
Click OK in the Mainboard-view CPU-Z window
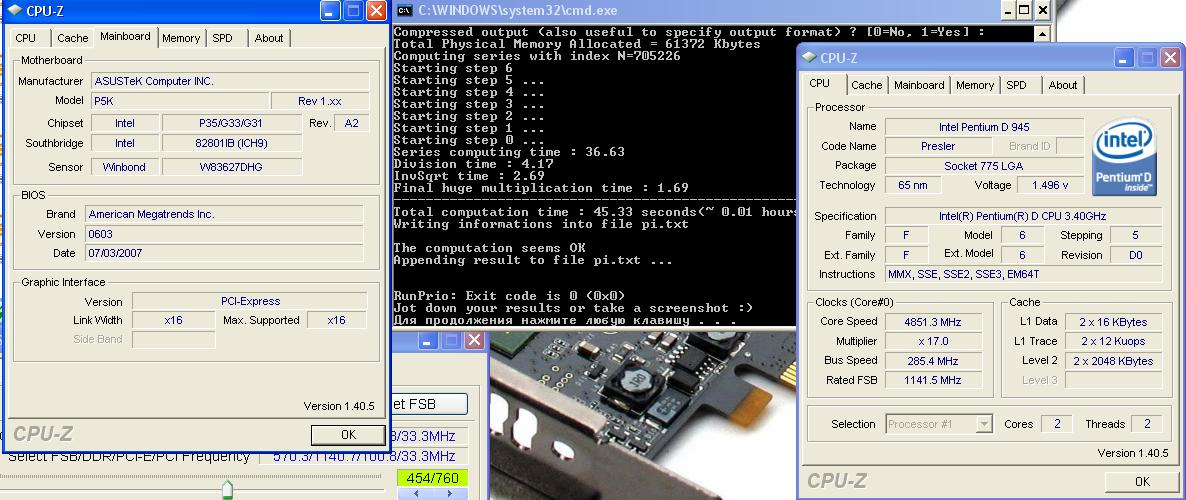click(348, 434)
